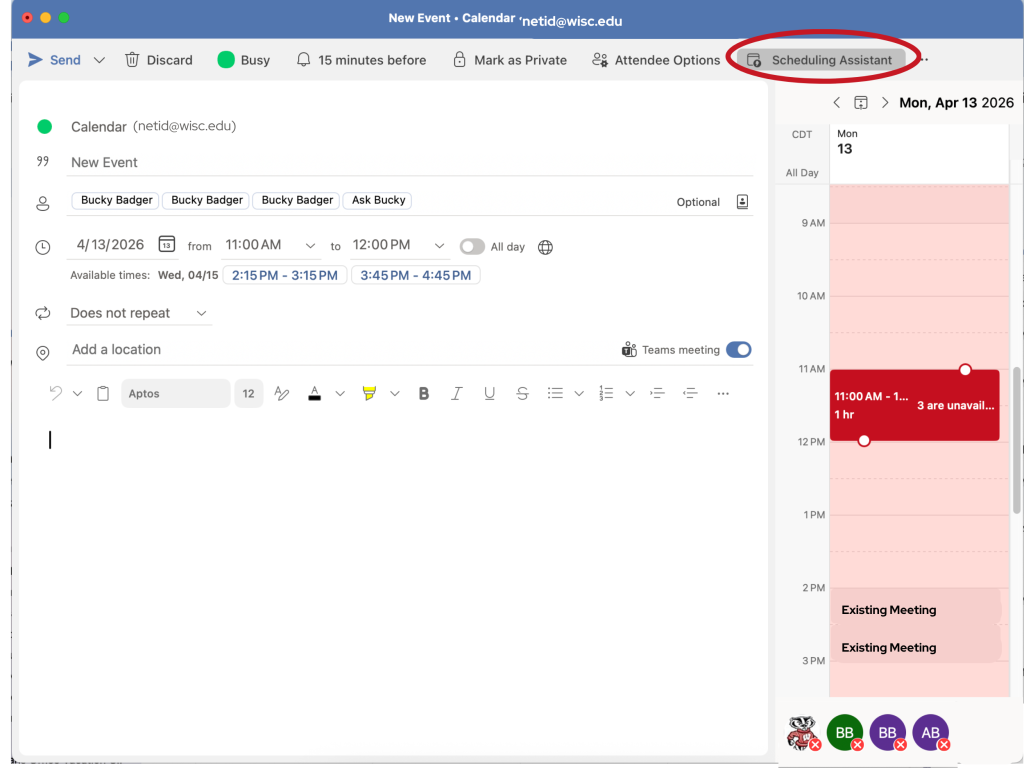The image size is (1024, 768).
Task: Open the date picker calendar icon
Action: coord(167,245)
